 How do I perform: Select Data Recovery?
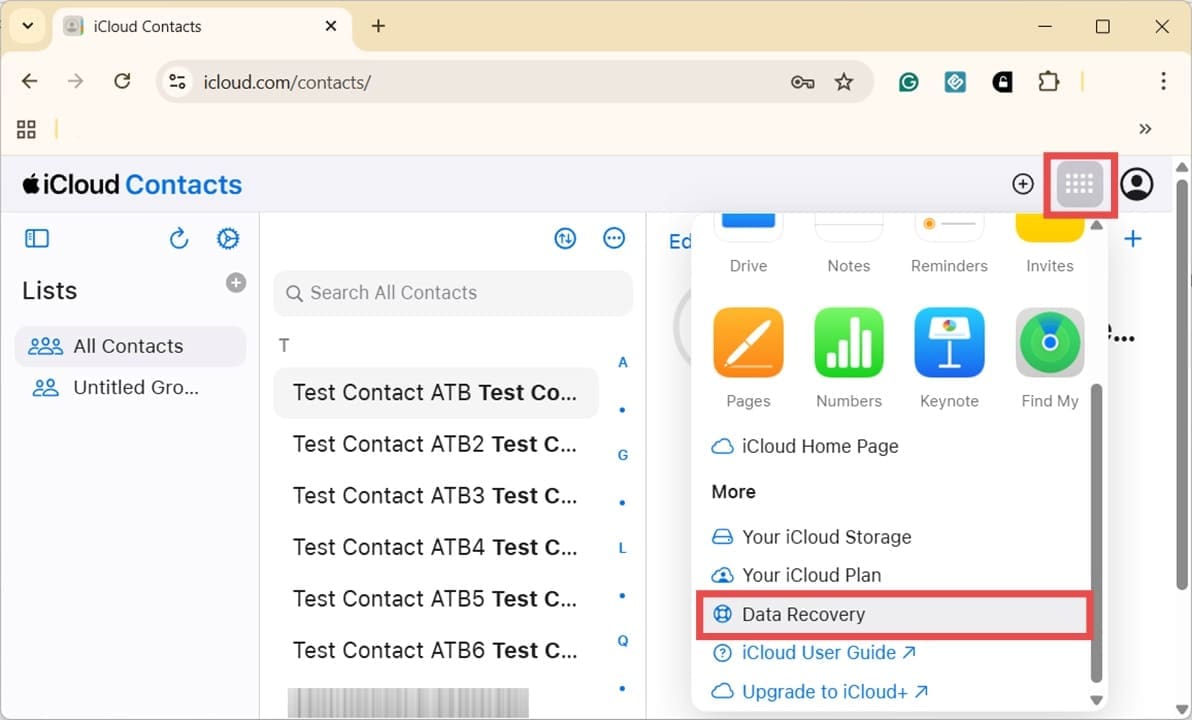pyautogui.click(x=895, y=614)
